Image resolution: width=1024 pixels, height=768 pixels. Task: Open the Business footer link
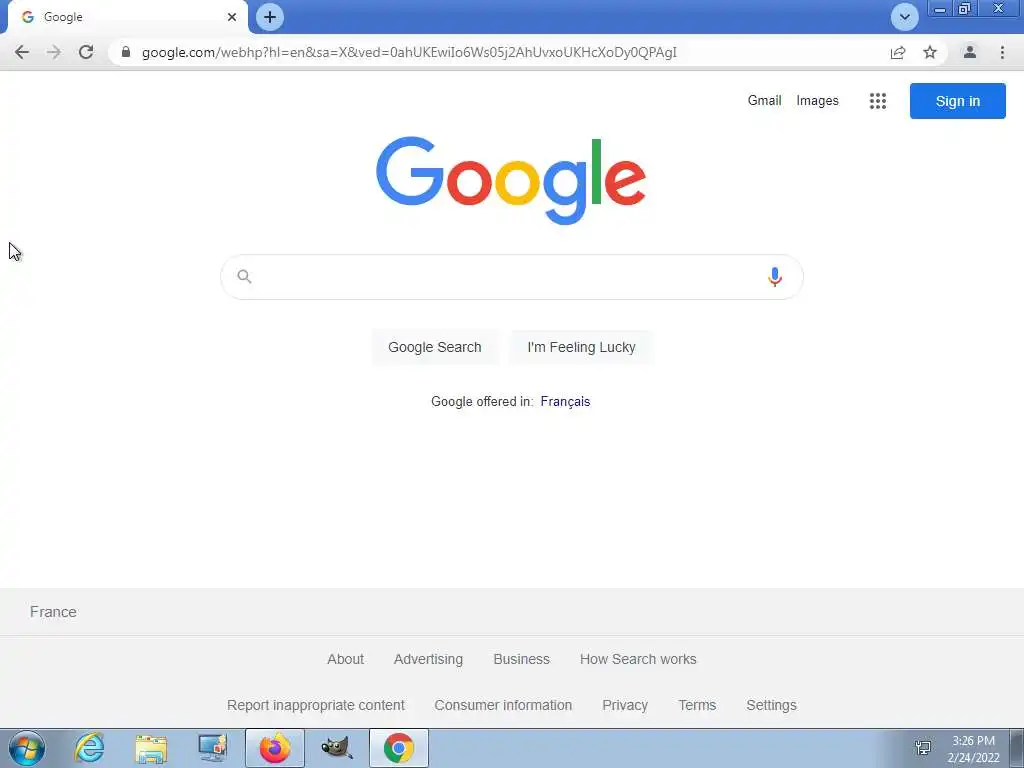pyautogui.click(x=521, y=659)
